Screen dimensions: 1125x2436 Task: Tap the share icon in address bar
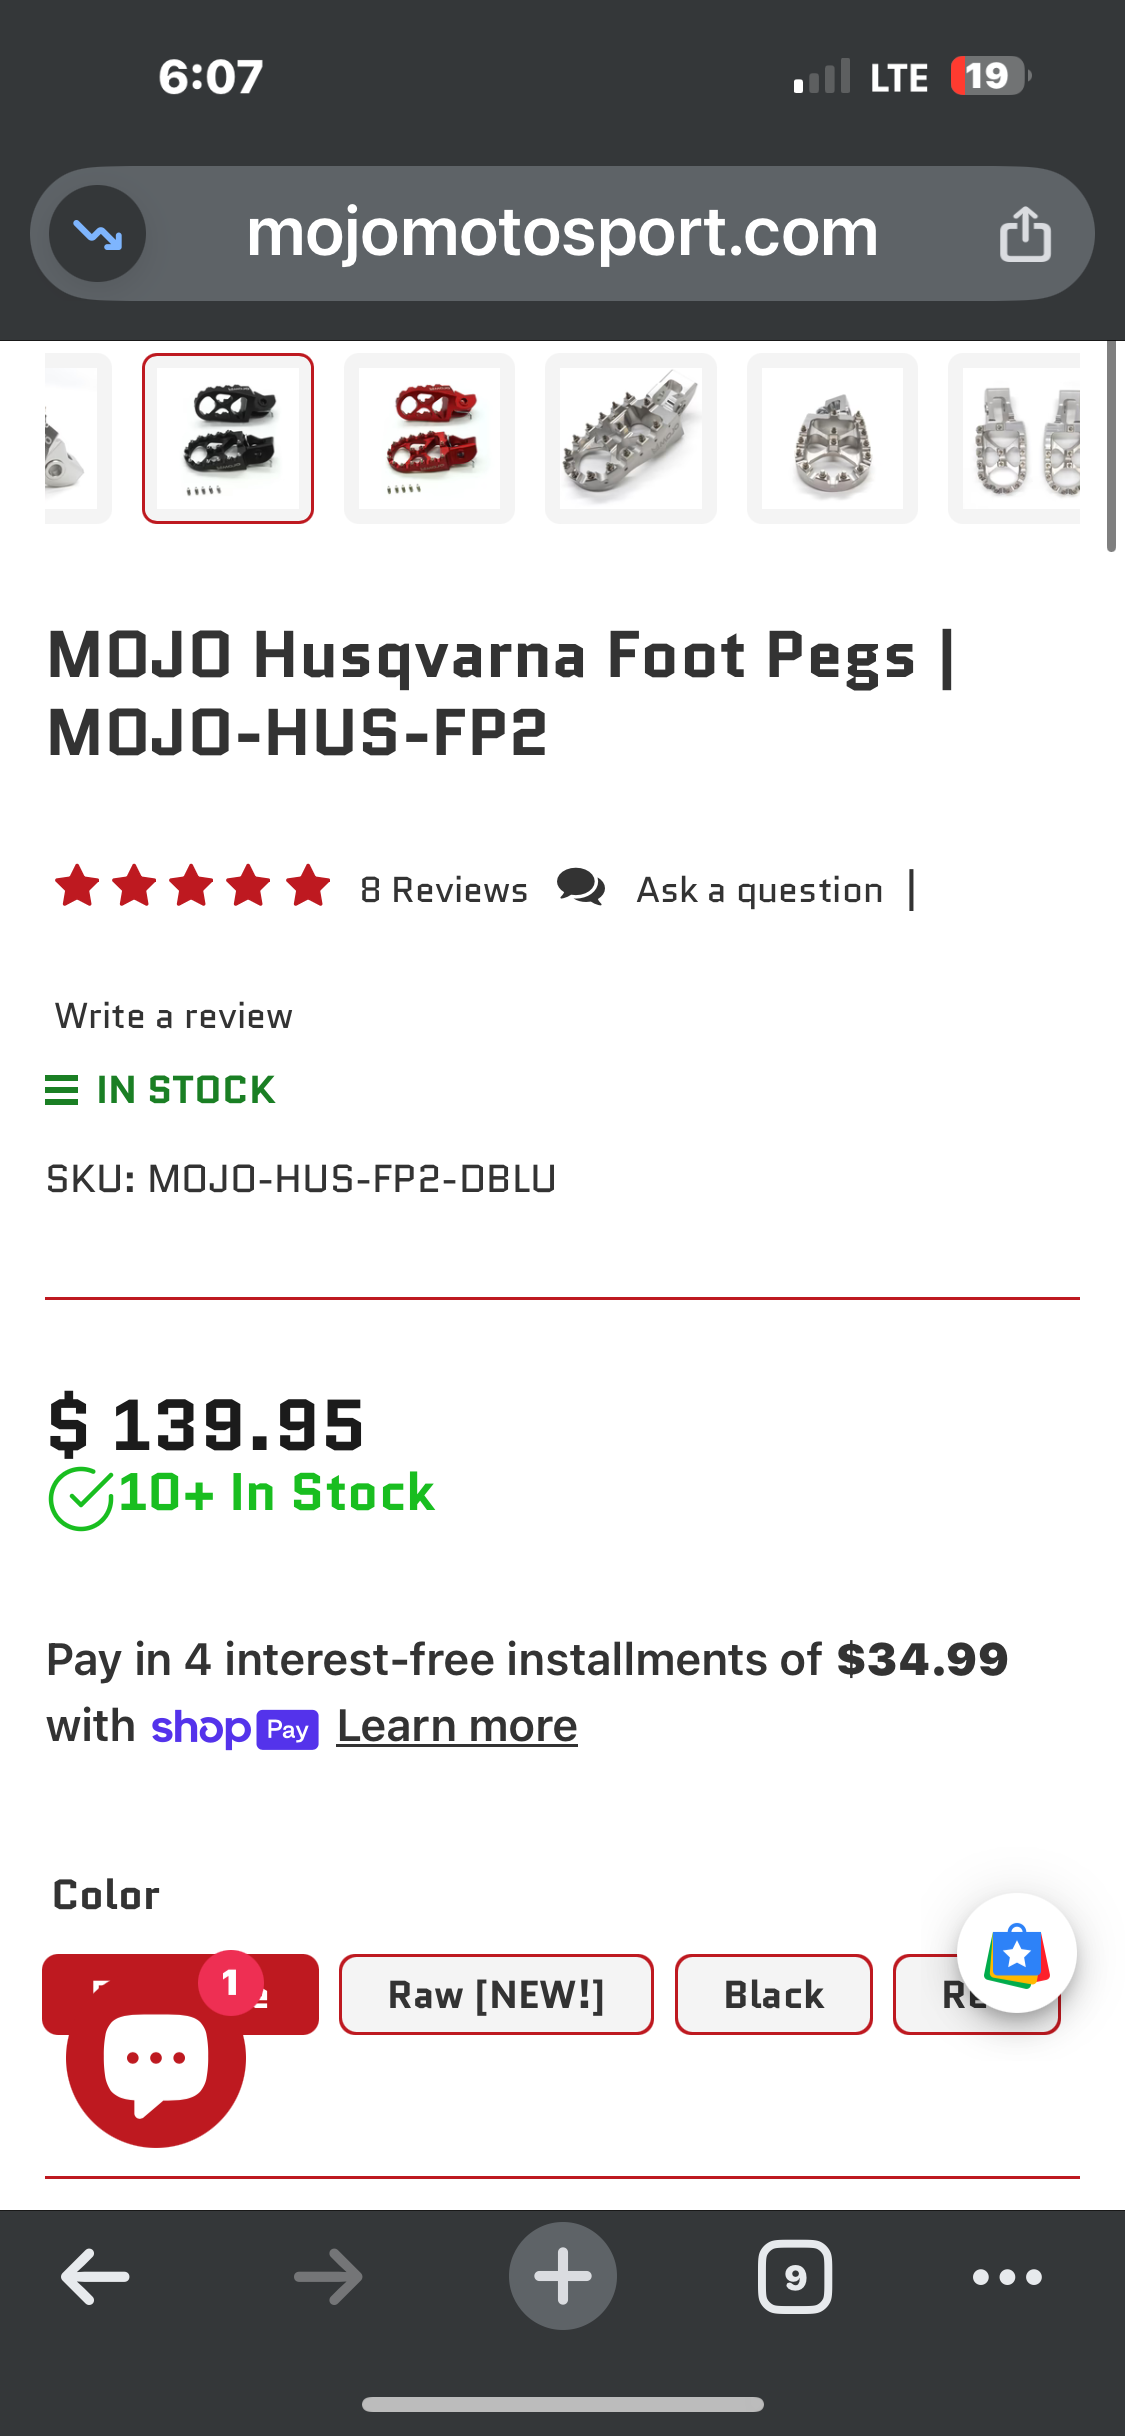pos(1025,235)
